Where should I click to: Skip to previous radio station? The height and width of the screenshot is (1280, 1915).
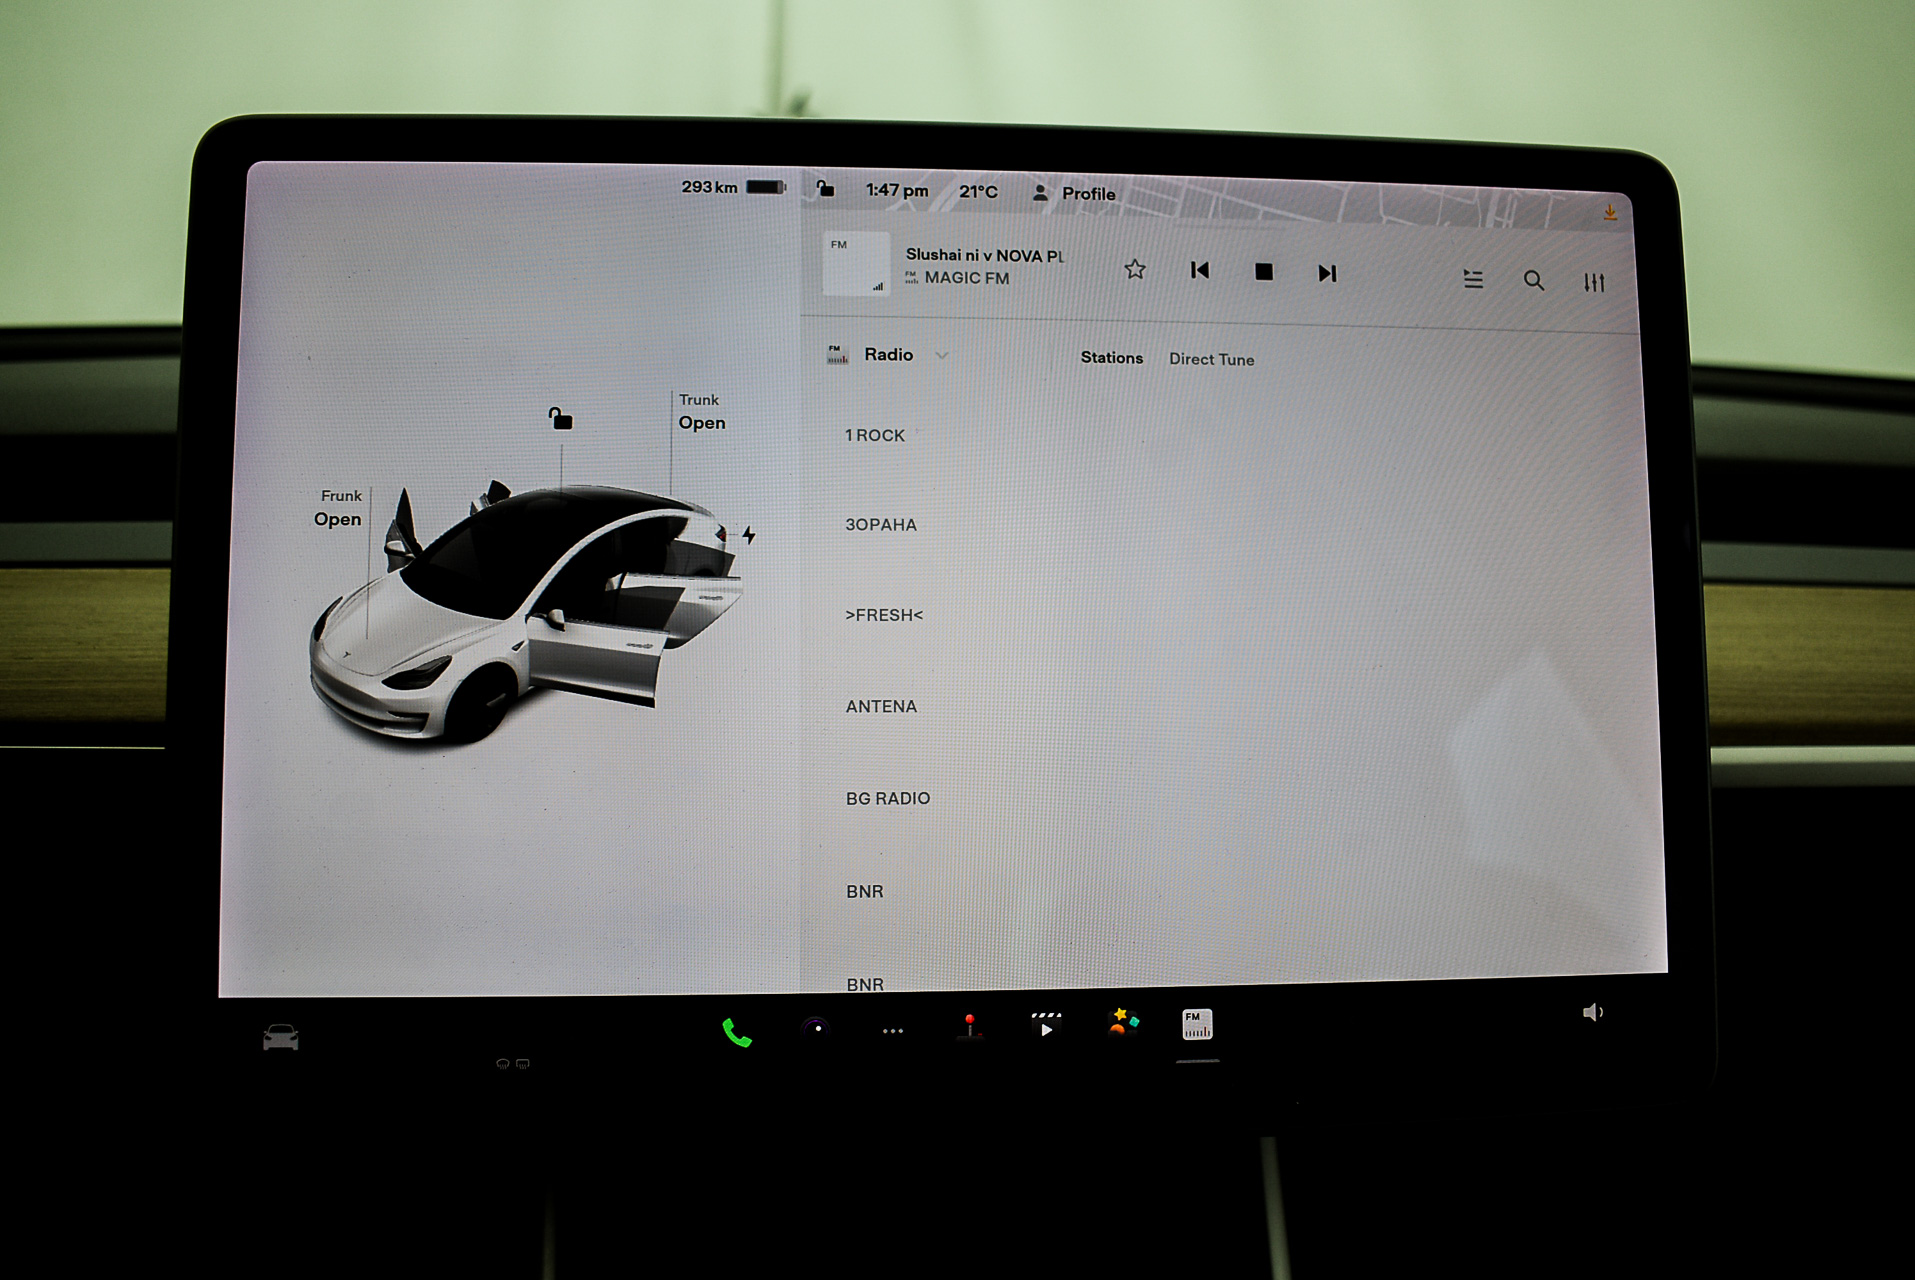tap(1200, 270)
